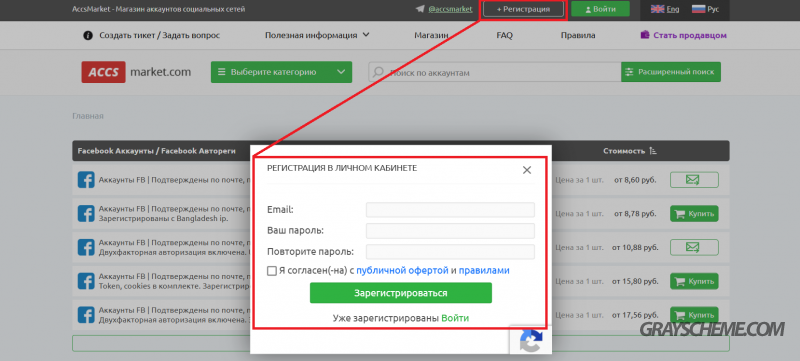Click the от 15,80 руб. price
This screenshot has width=800, height=361.
click(635, 281)
